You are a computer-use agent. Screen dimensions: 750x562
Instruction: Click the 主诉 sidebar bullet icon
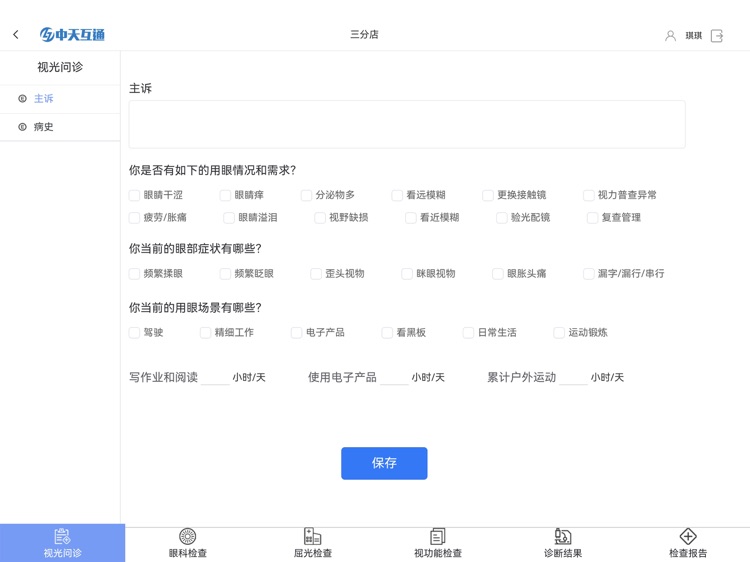click(22, 99)
